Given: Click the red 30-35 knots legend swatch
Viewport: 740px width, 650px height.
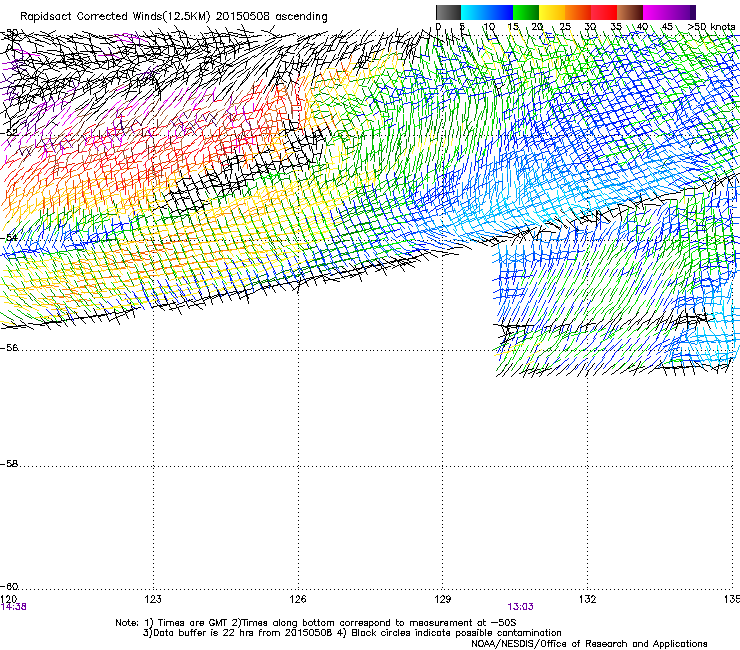Looking at the screenshot, I should click(604, 12).
